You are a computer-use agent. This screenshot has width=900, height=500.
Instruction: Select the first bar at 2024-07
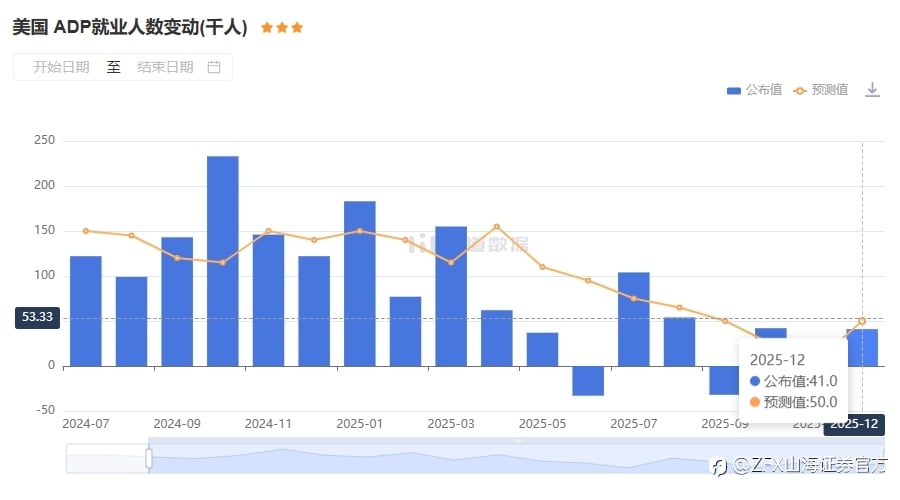pyautogui.click(x=85, y=310)
